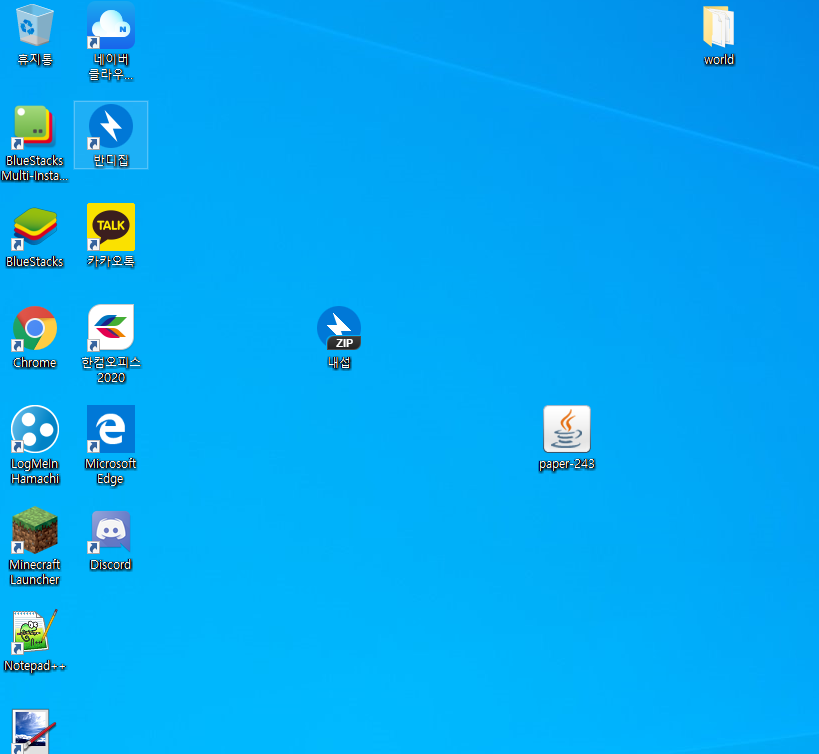Click the "world" folder name label

click(x=719, y=60)
